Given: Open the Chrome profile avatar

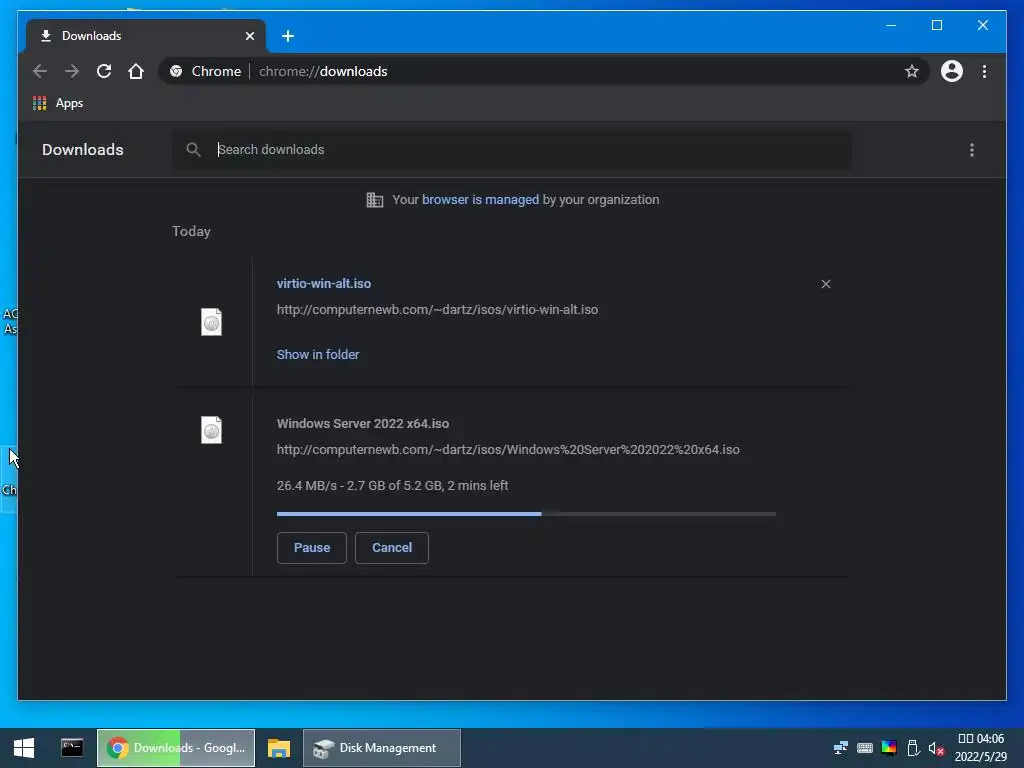Looking at the screenshot, I should (x=952, y=71).
